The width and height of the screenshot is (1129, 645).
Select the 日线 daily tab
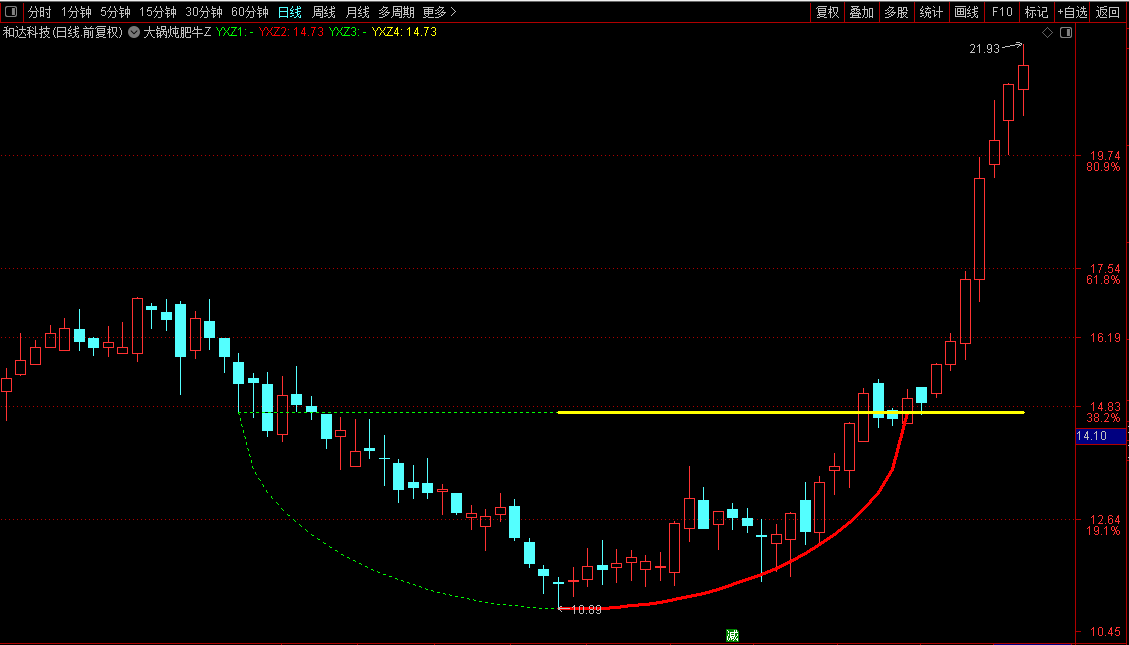coord(290,12)
